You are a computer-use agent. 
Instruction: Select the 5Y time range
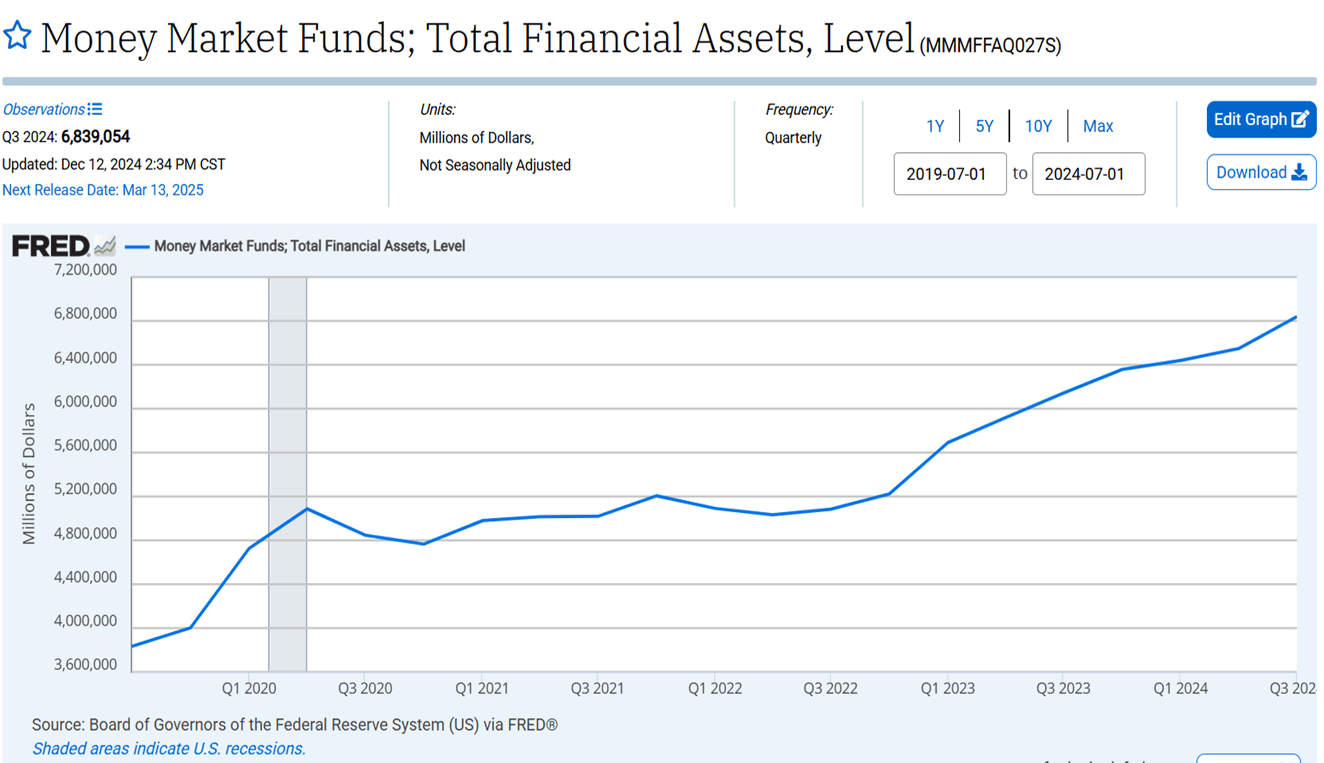(985, 126)
